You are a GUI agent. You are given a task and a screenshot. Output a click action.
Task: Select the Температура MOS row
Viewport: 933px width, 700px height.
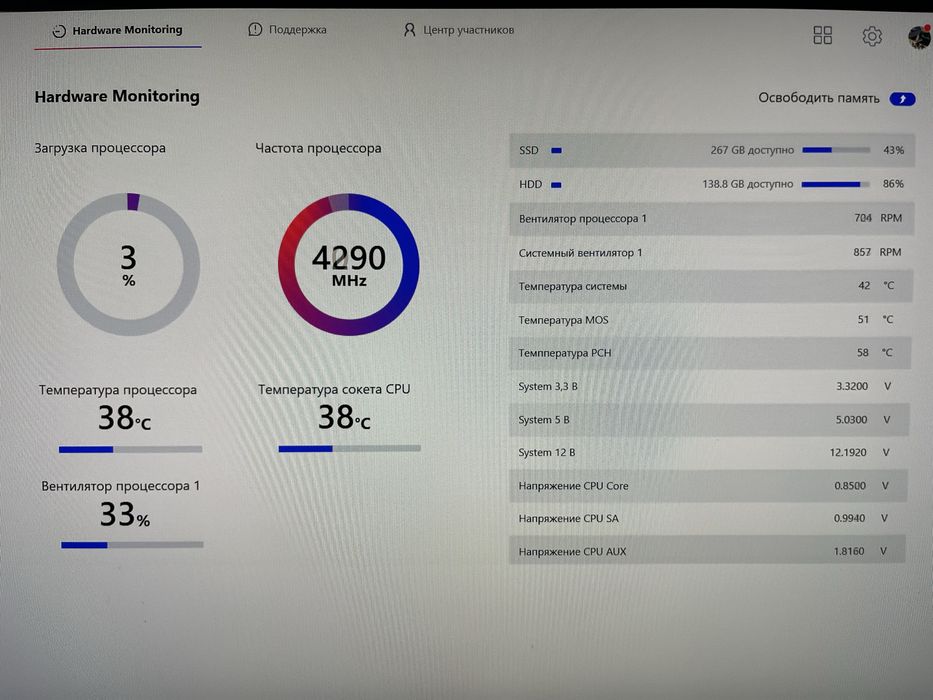[x=710, y=320]
